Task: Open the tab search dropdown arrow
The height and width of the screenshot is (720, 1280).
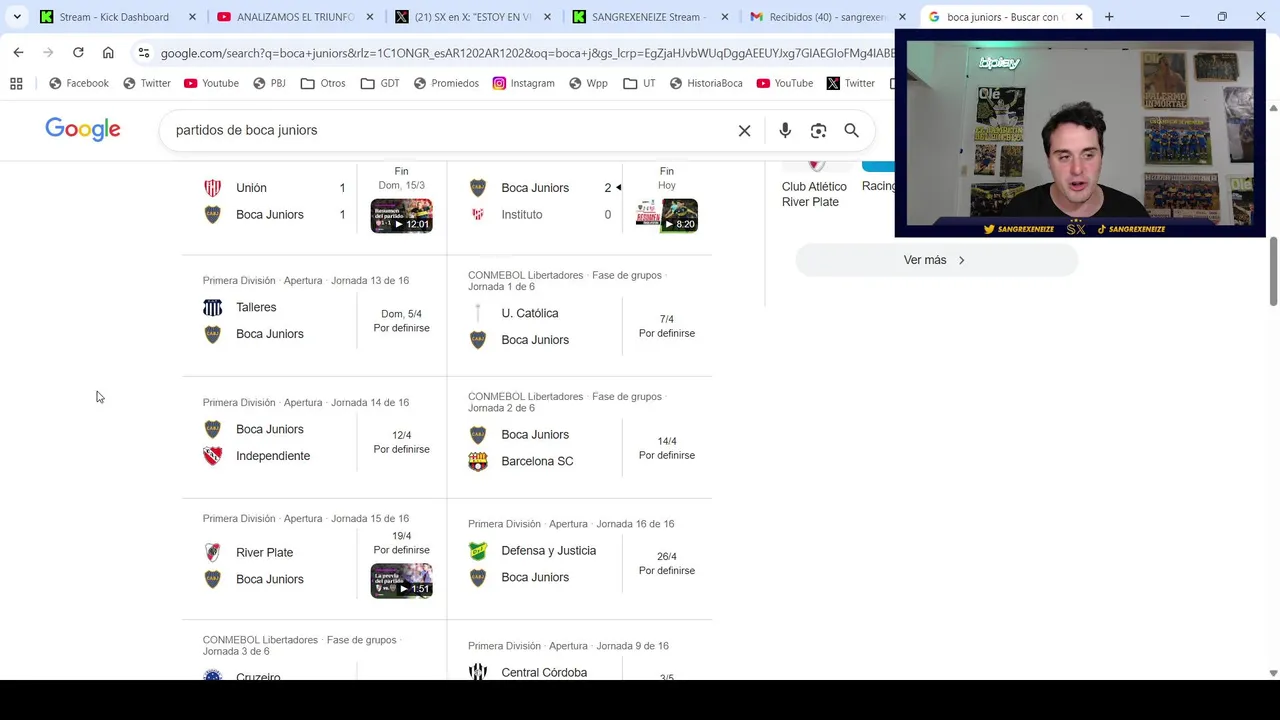Action: click(x=17, y=17)
